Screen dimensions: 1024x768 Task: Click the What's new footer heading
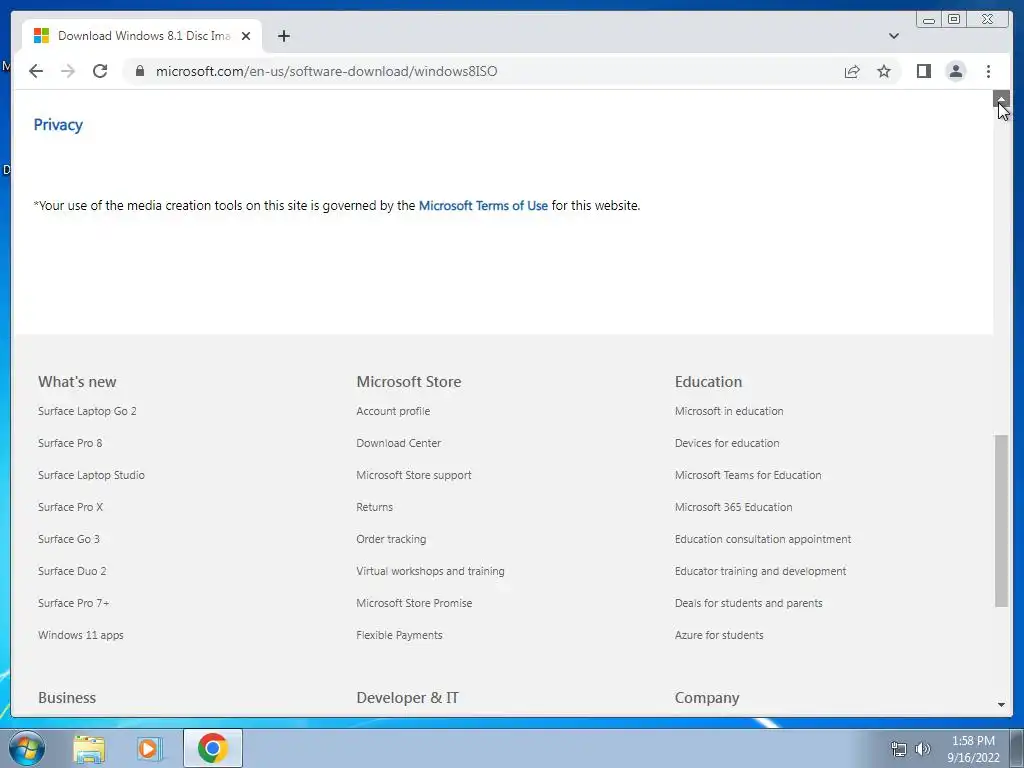tap(77, 381)
